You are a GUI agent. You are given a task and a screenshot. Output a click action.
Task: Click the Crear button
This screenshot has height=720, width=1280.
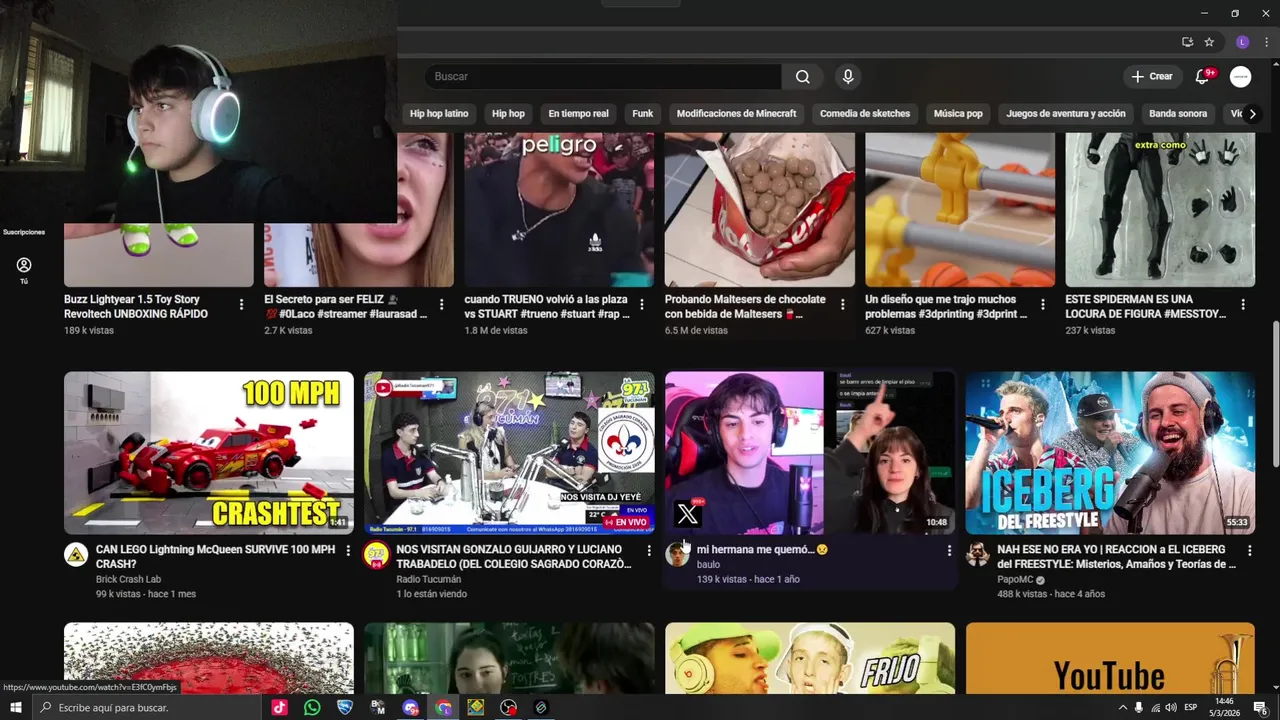1151,77
